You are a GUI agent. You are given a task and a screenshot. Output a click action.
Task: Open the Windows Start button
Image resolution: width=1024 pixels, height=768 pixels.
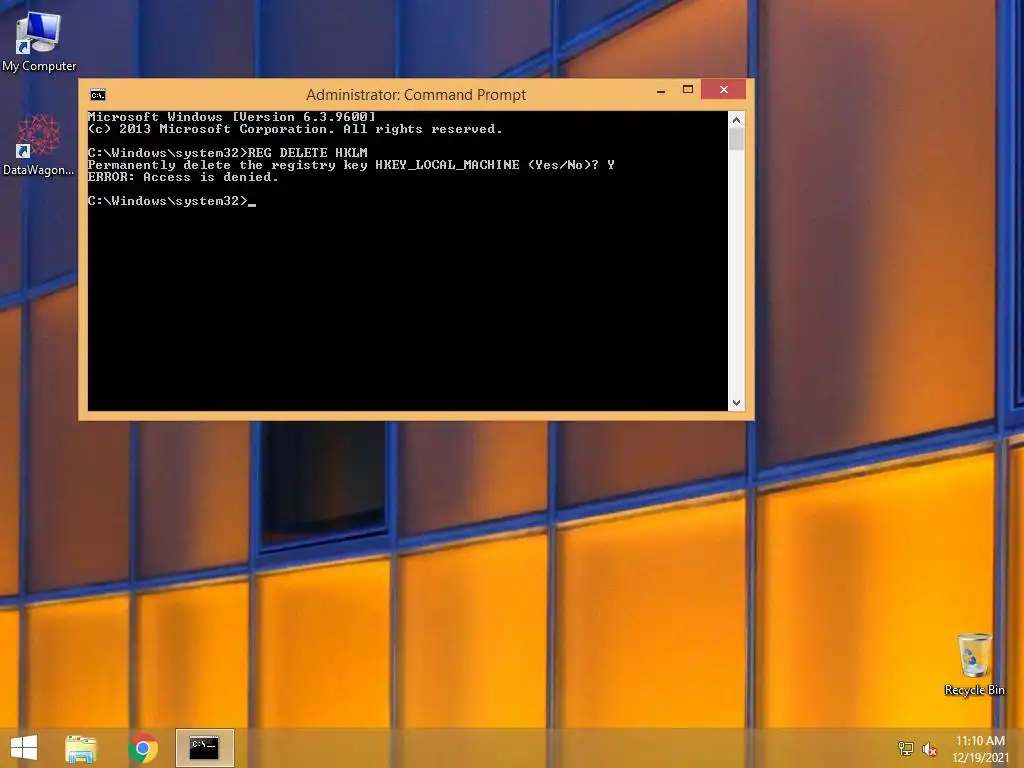point(24,748)
